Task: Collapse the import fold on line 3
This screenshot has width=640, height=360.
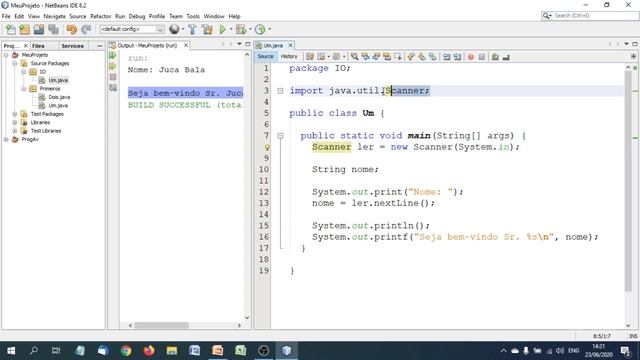Action: point(280,91)
